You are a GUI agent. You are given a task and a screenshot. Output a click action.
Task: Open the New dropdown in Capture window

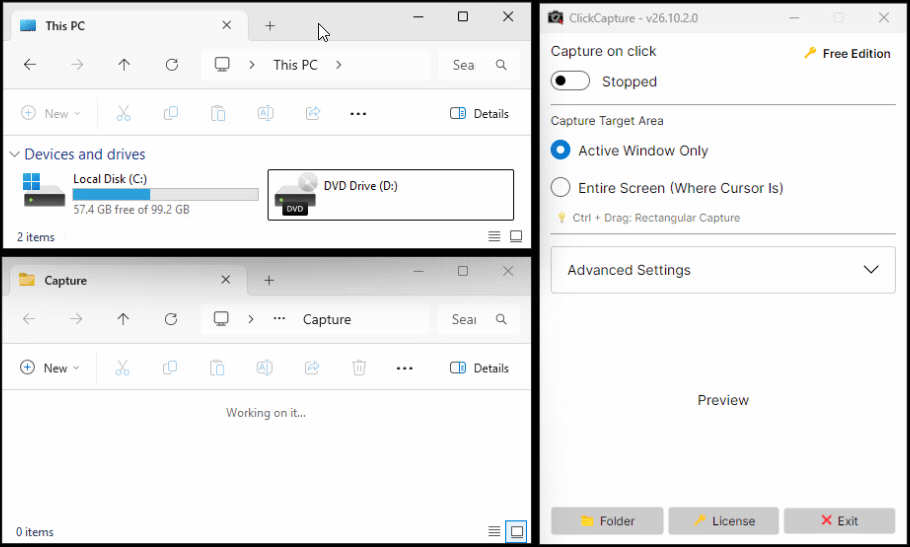[x=50, y=368]
